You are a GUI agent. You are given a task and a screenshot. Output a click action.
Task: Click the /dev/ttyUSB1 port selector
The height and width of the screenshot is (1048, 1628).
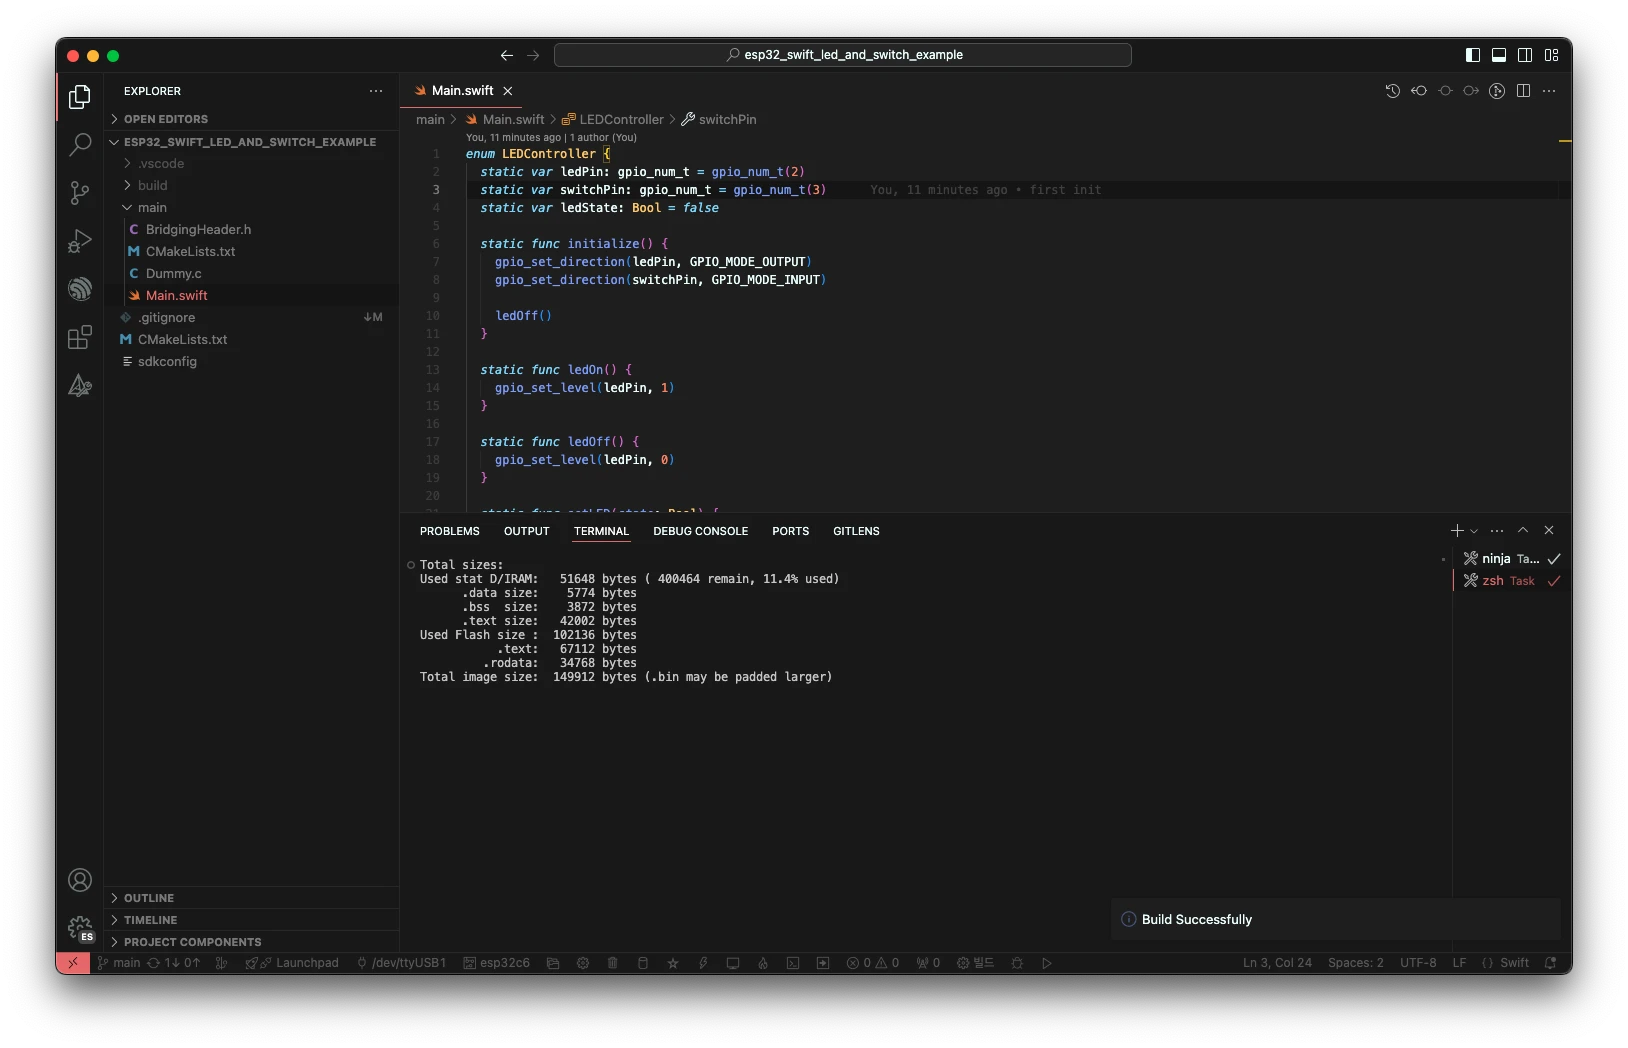(x=401, y=963)
